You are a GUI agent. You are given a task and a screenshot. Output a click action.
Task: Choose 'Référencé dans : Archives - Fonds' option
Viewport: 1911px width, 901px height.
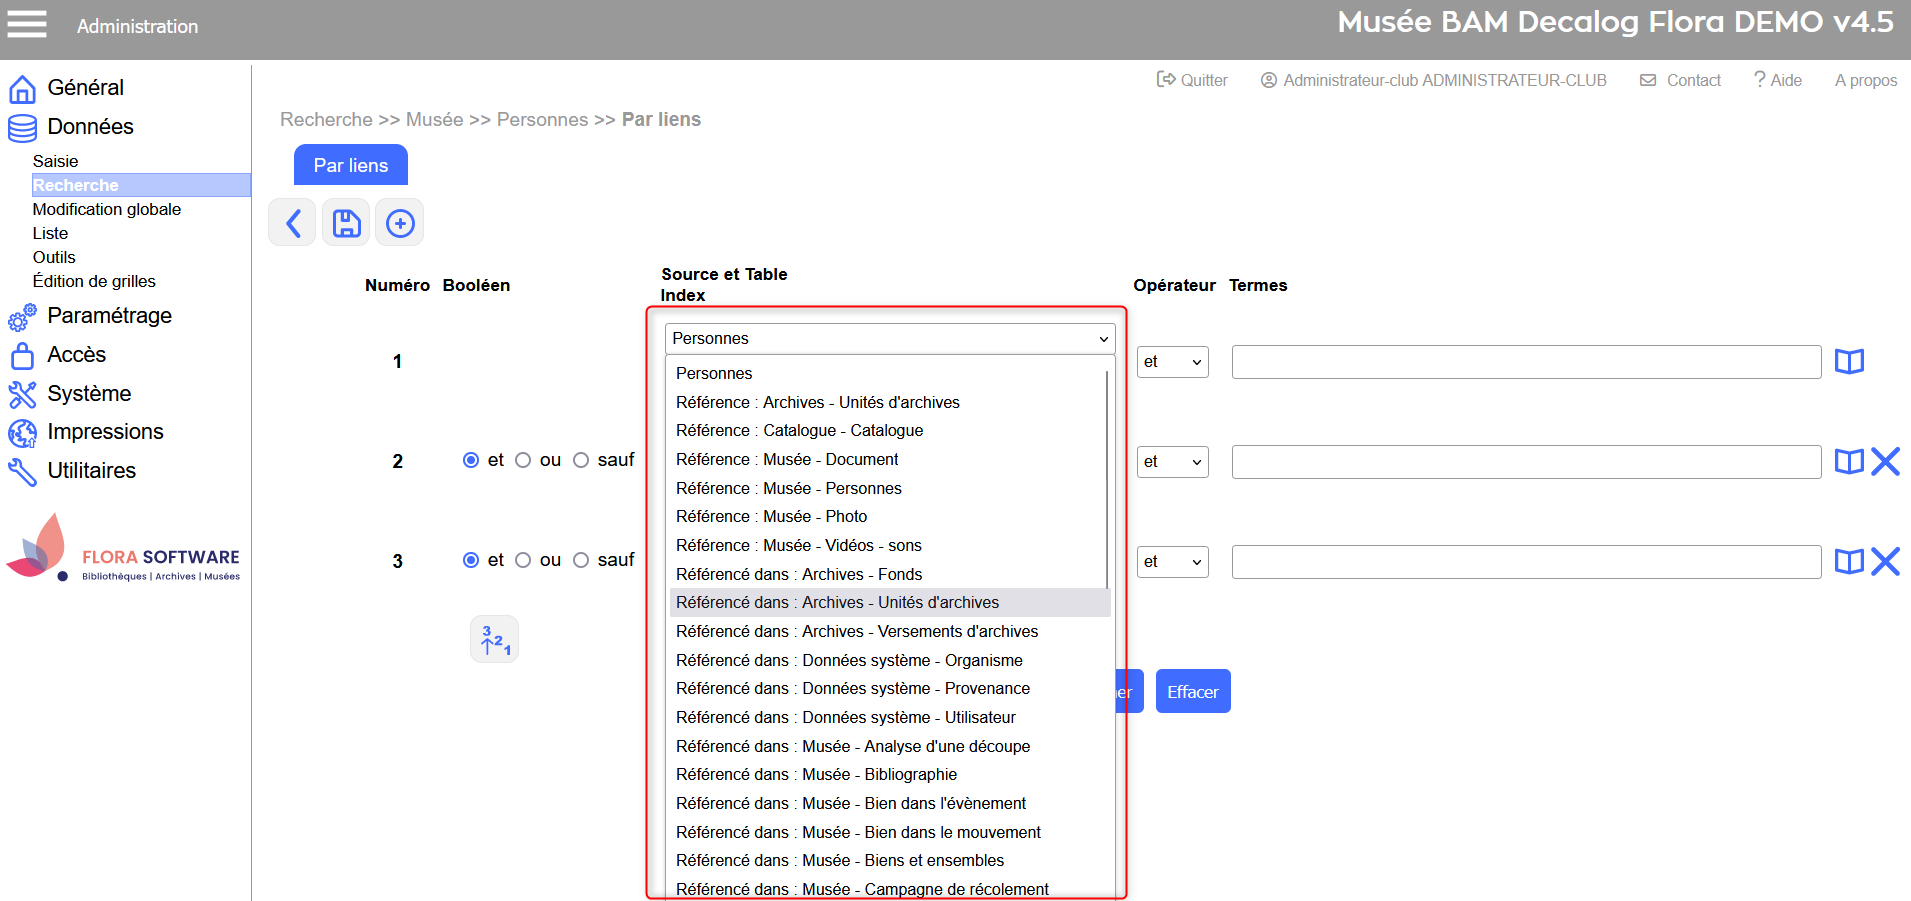[888, 574]
